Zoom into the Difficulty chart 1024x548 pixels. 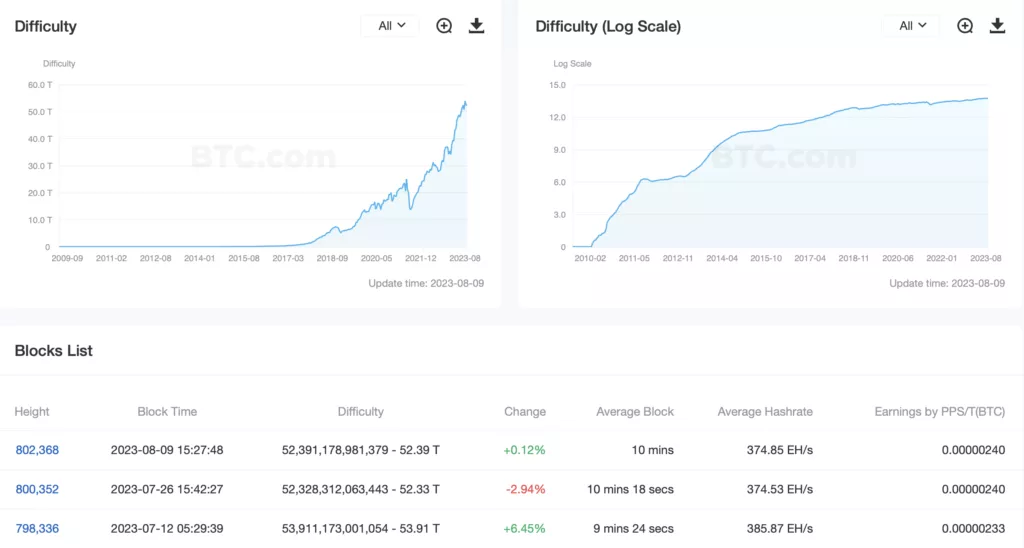point(444,26)
